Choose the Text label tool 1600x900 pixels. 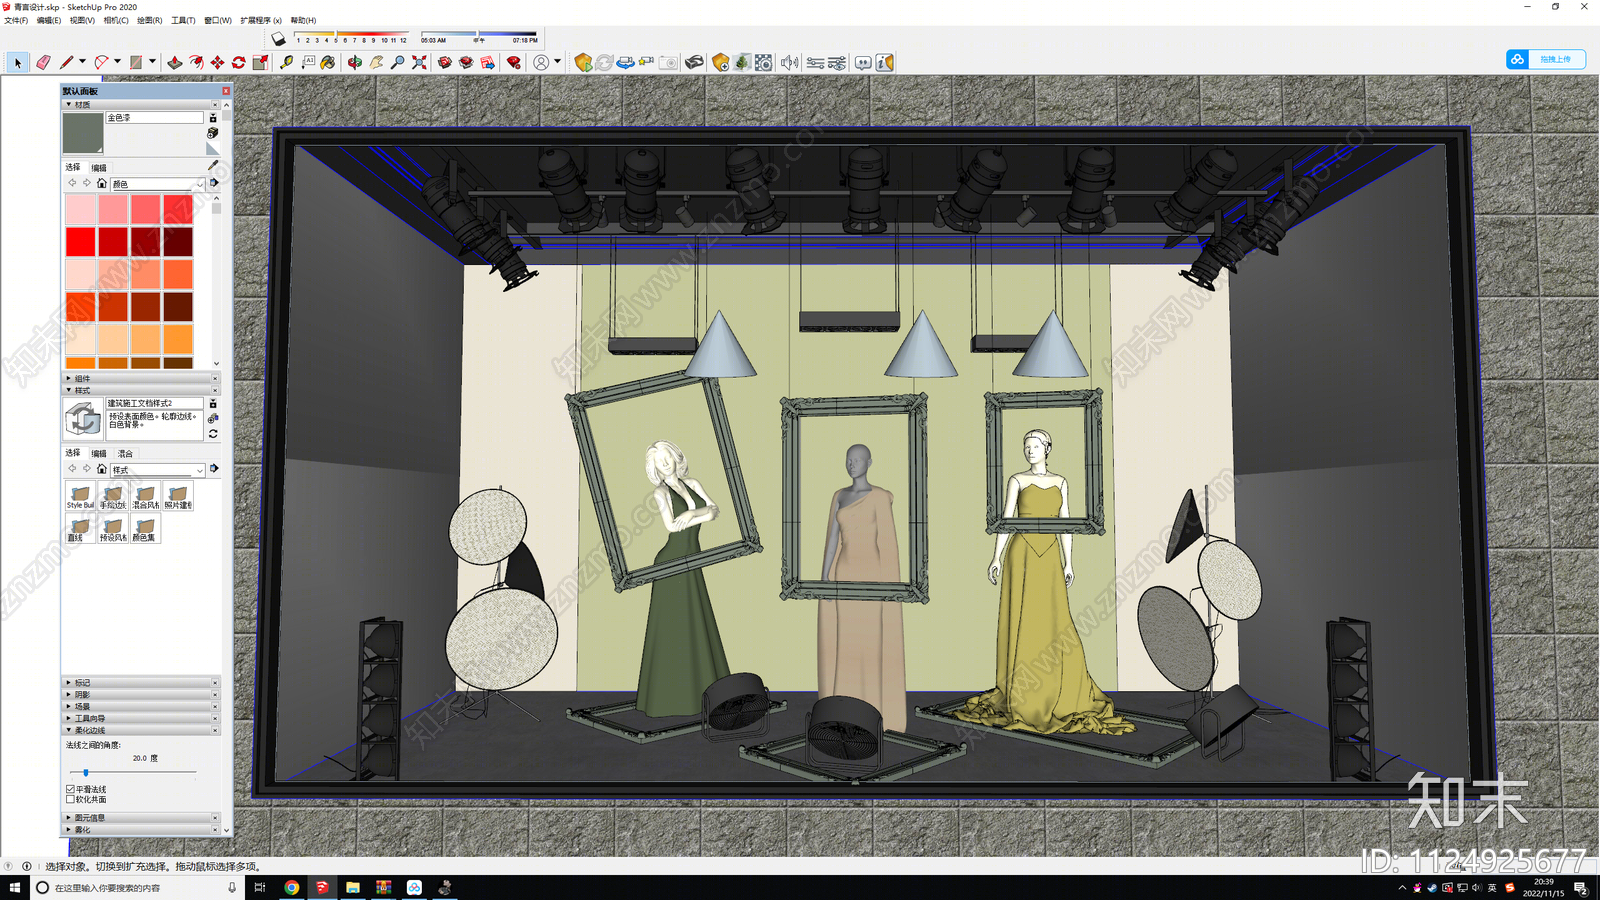click(308, 62)
